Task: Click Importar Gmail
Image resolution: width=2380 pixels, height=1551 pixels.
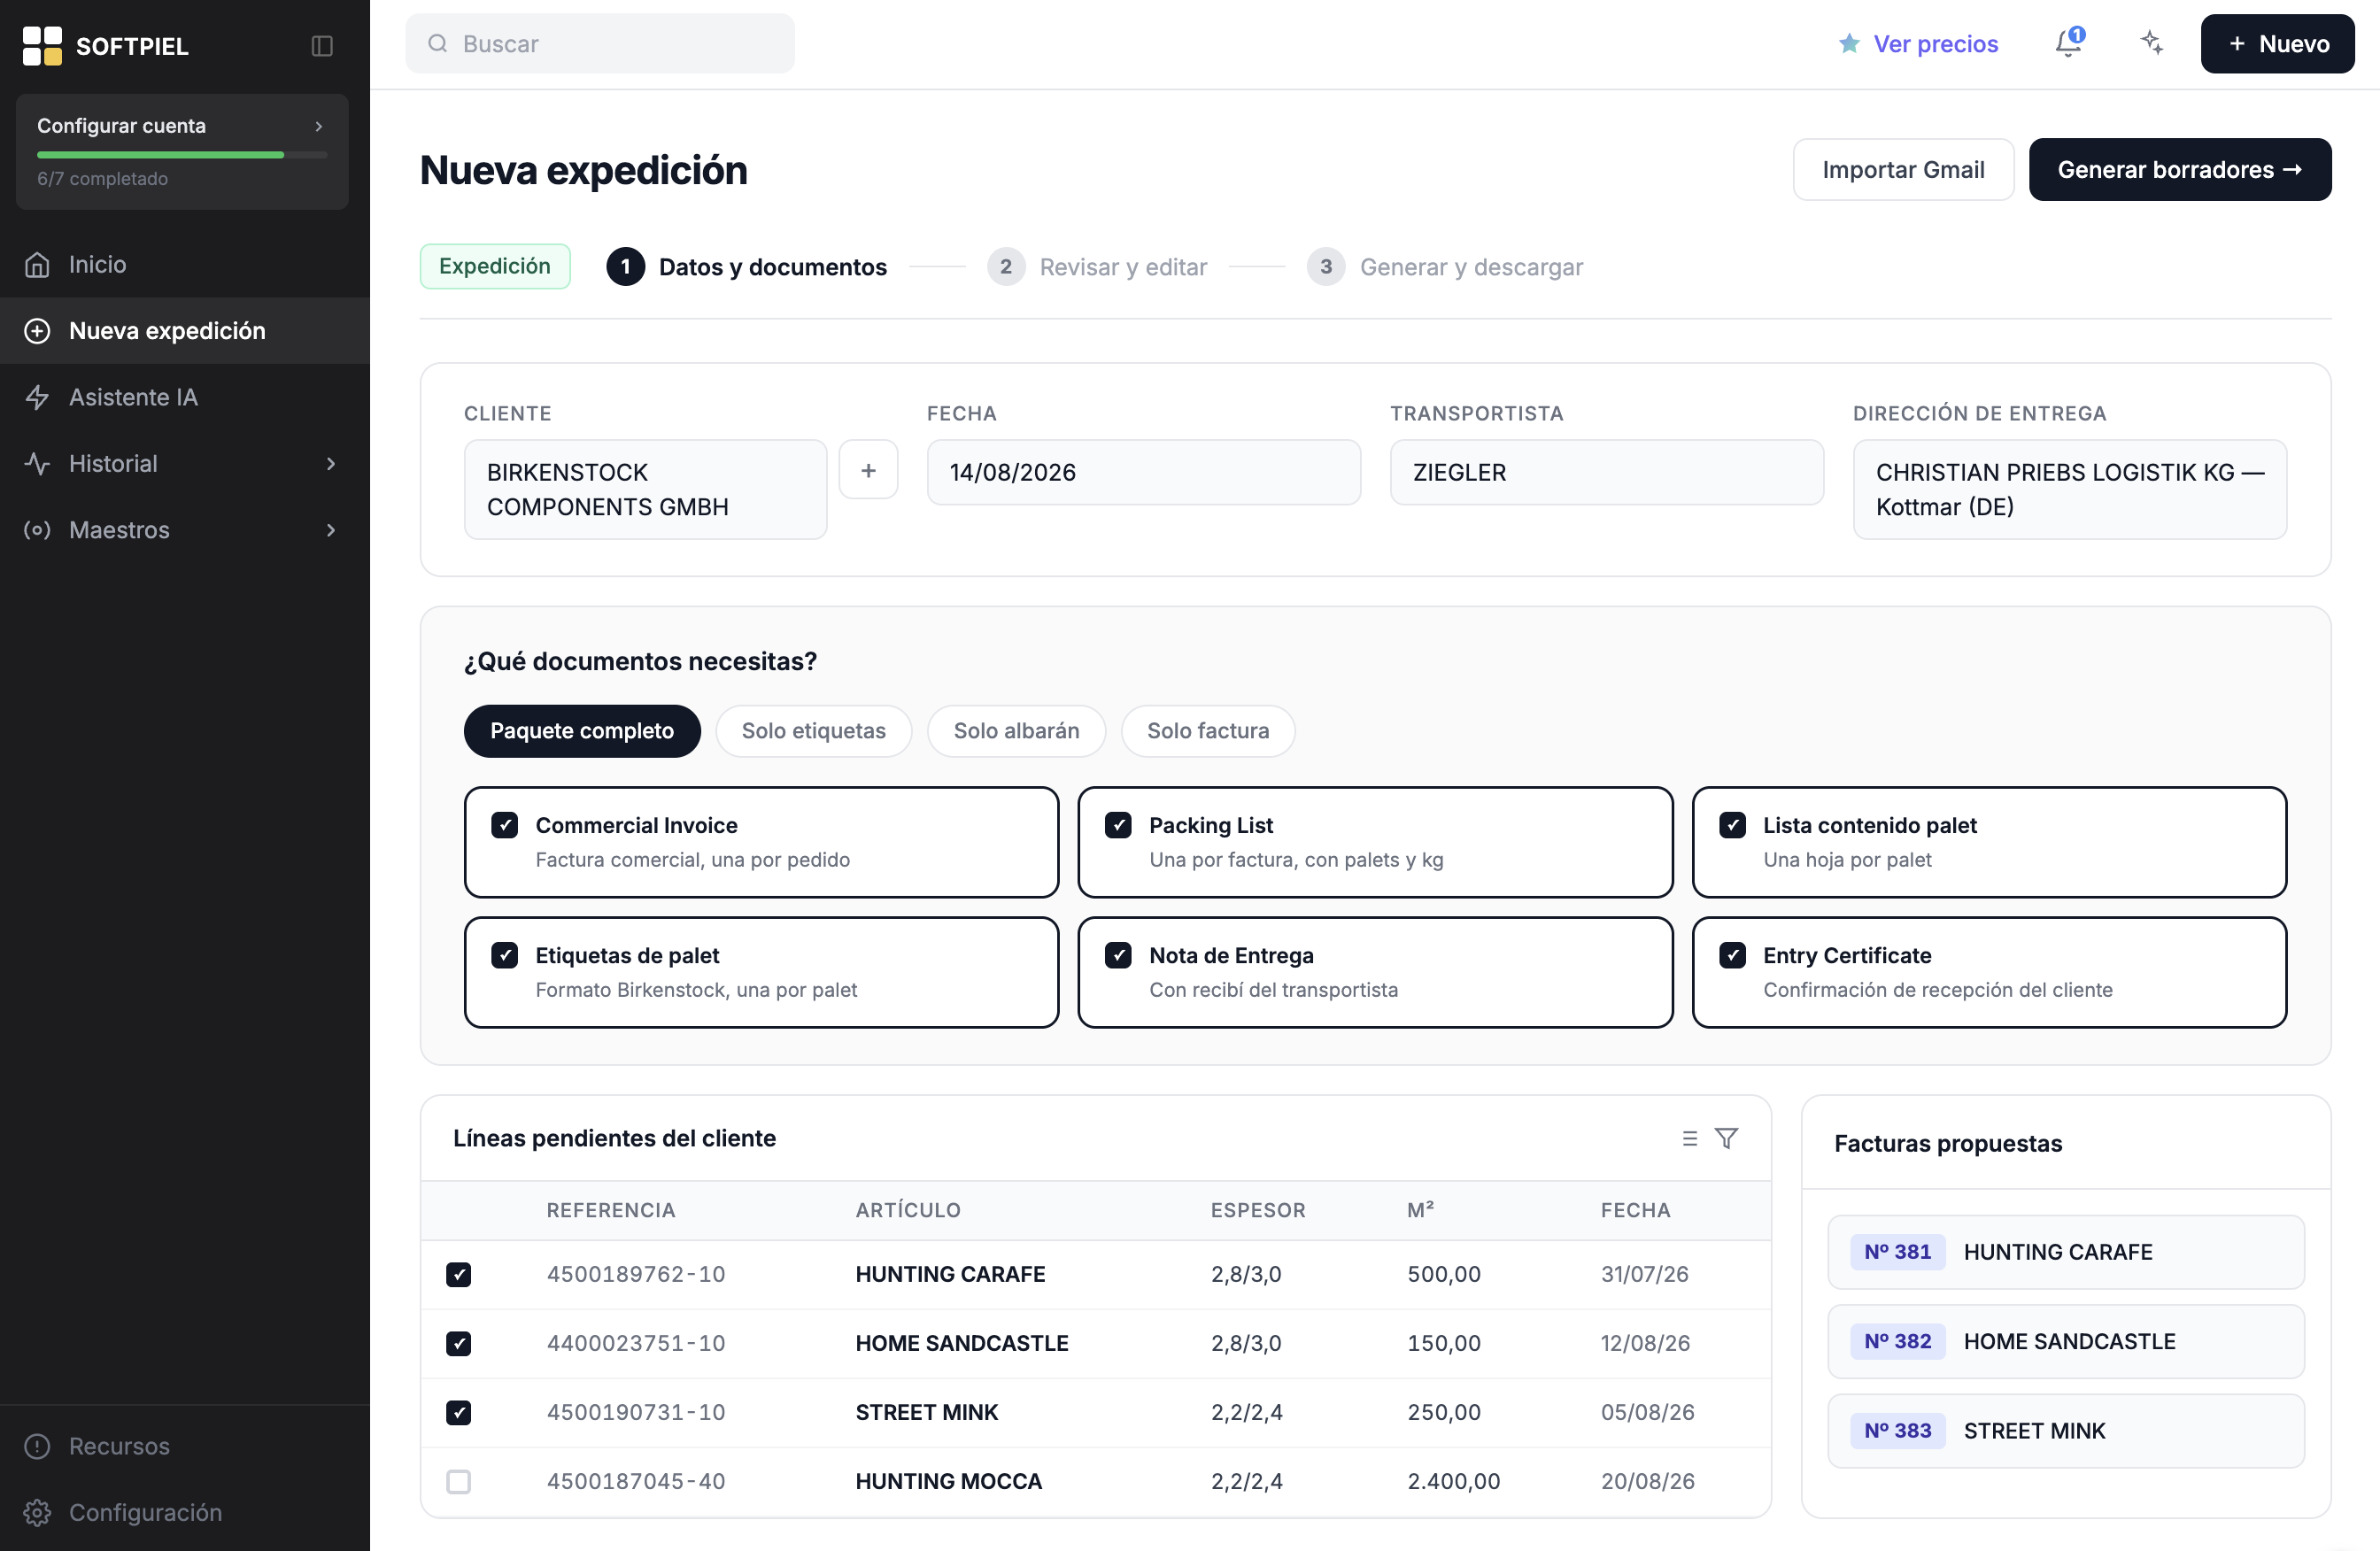Action: pyautogui.click(x=1903, y=169)
